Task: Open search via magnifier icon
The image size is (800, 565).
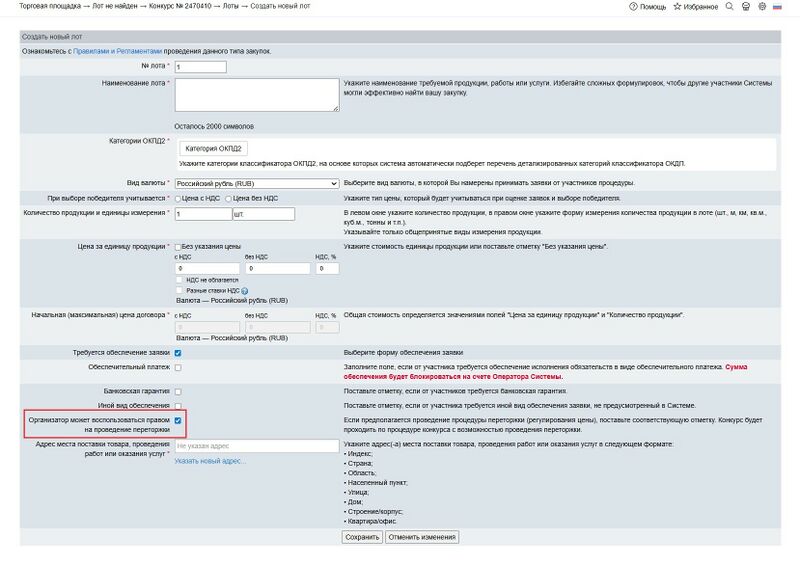Action: pyautogui.click(x=729, y=7)
